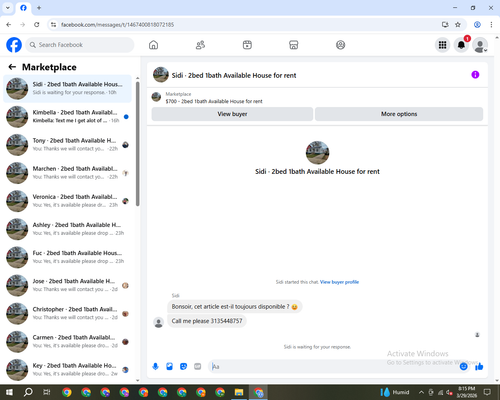Screen dimensions: 500x400
Task: Click the More options button
Action: pos(399,114)
